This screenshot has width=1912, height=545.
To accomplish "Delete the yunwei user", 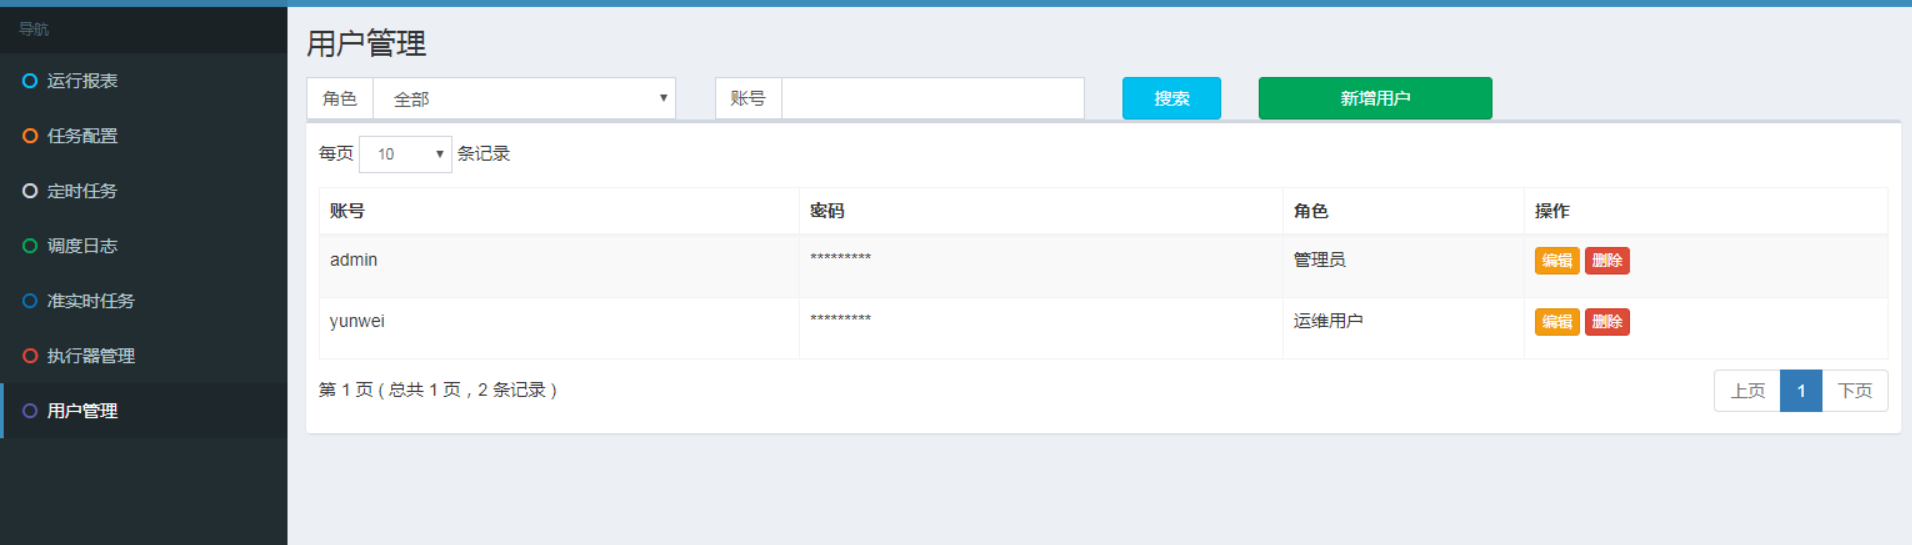I will click(1607, 322).
